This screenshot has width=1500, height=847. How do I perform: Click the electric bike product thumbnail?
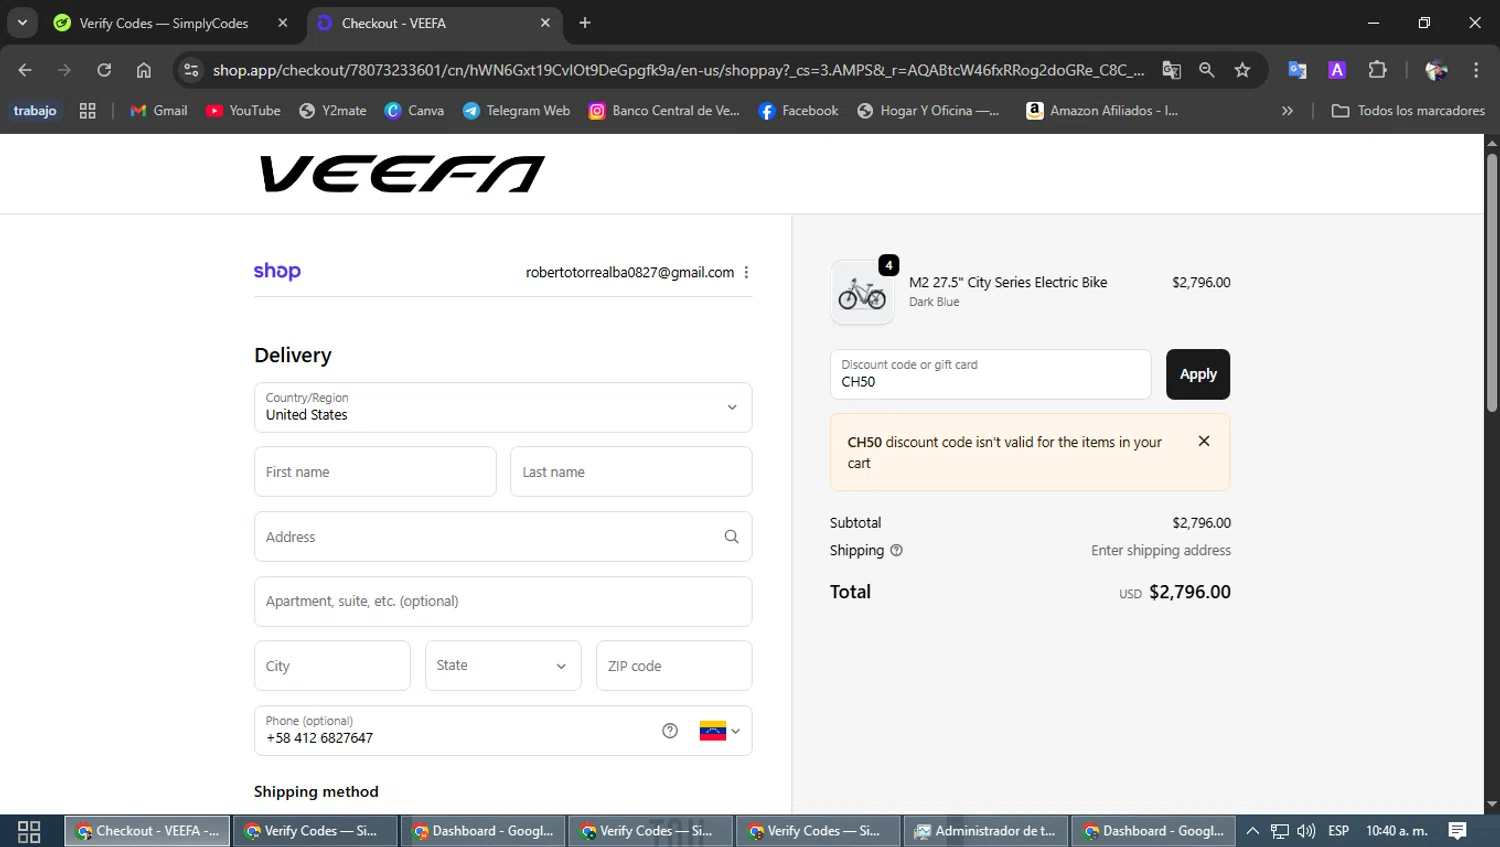pyautogui.click(x=862, y=292)
